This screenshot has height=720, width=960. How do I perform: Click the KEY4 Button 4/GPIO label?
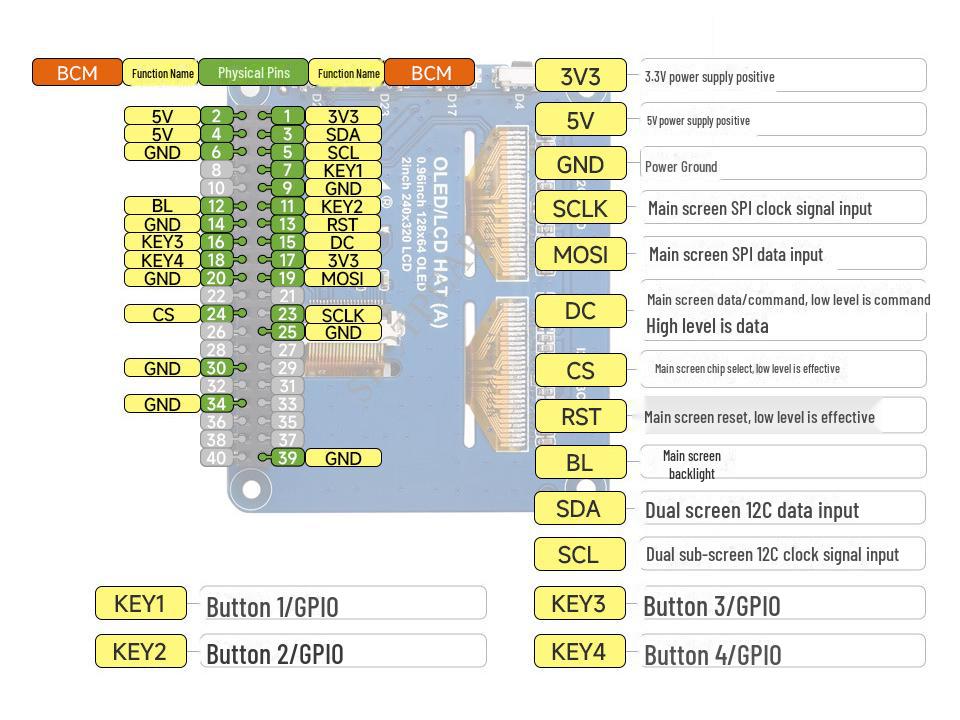(580, 652)
